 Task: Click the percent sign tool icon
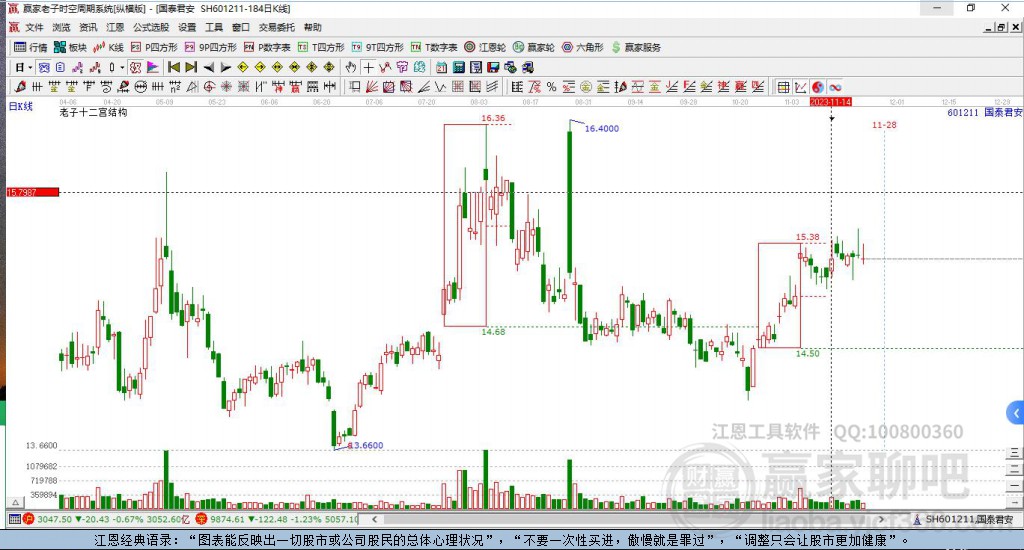pyautogui.click(x=552, y=86)
